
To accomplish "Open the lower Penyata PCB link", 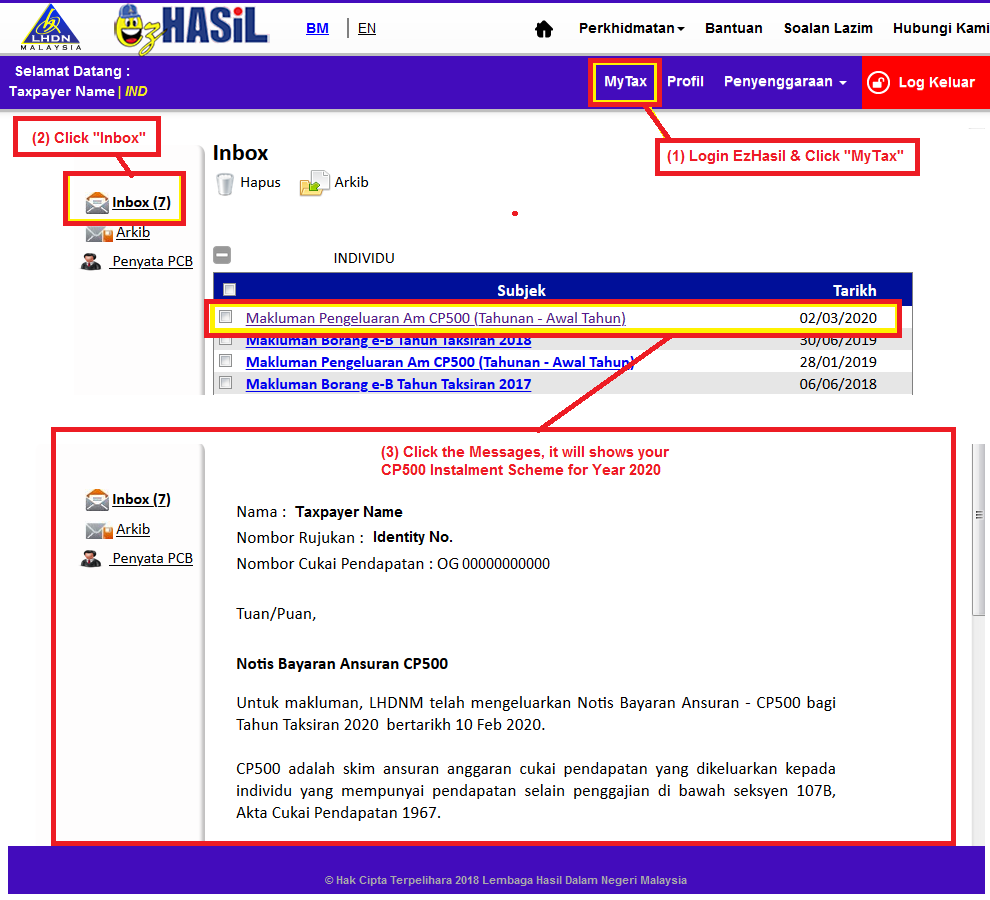I will tap(152, 558).
